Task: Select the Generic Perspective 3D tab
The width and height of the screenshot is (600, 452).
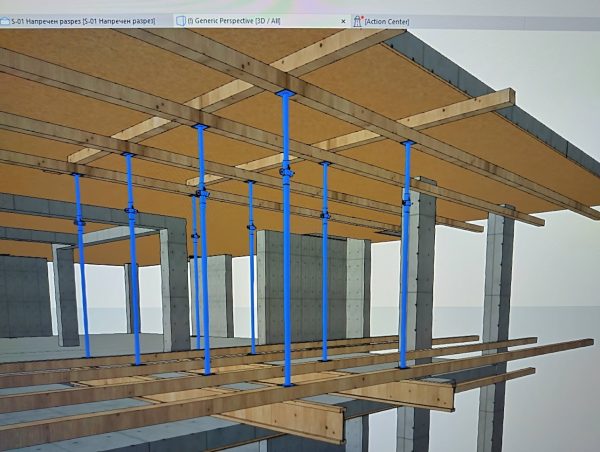Action: point(262,21)
